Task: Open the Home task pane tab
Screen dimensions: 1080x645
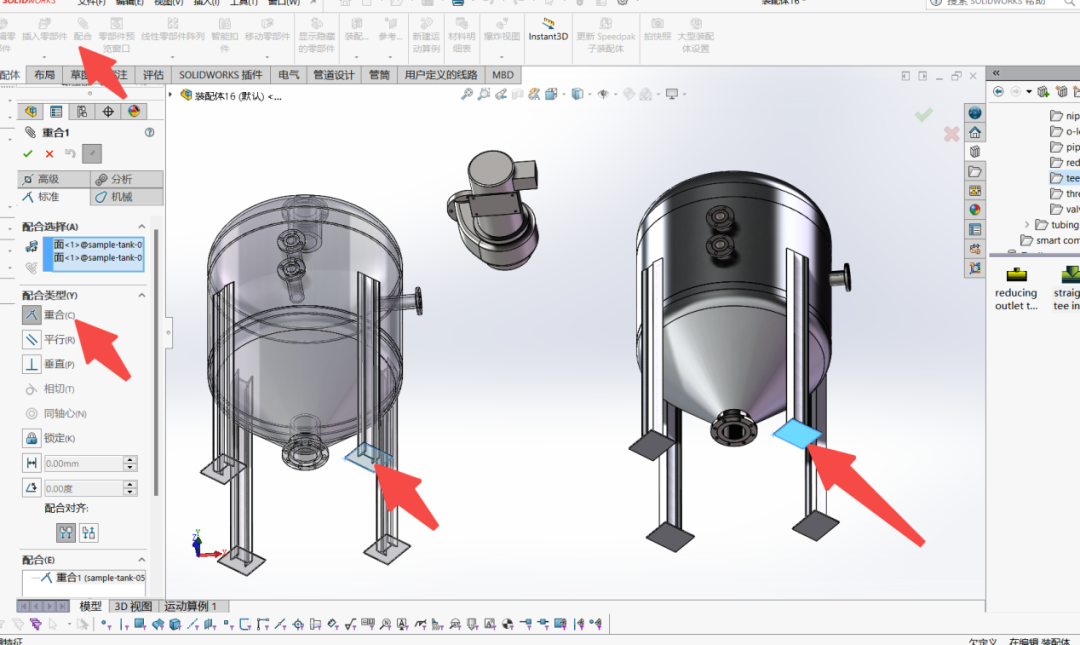Action: coord(975,132)
